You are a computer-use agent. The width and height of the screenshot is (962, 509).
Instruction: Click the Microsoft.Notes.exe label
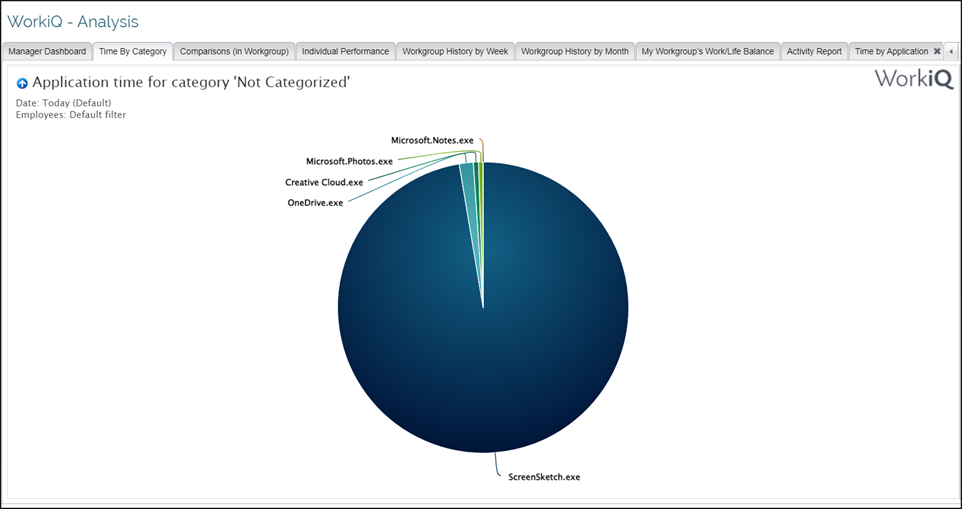(432, 141)
